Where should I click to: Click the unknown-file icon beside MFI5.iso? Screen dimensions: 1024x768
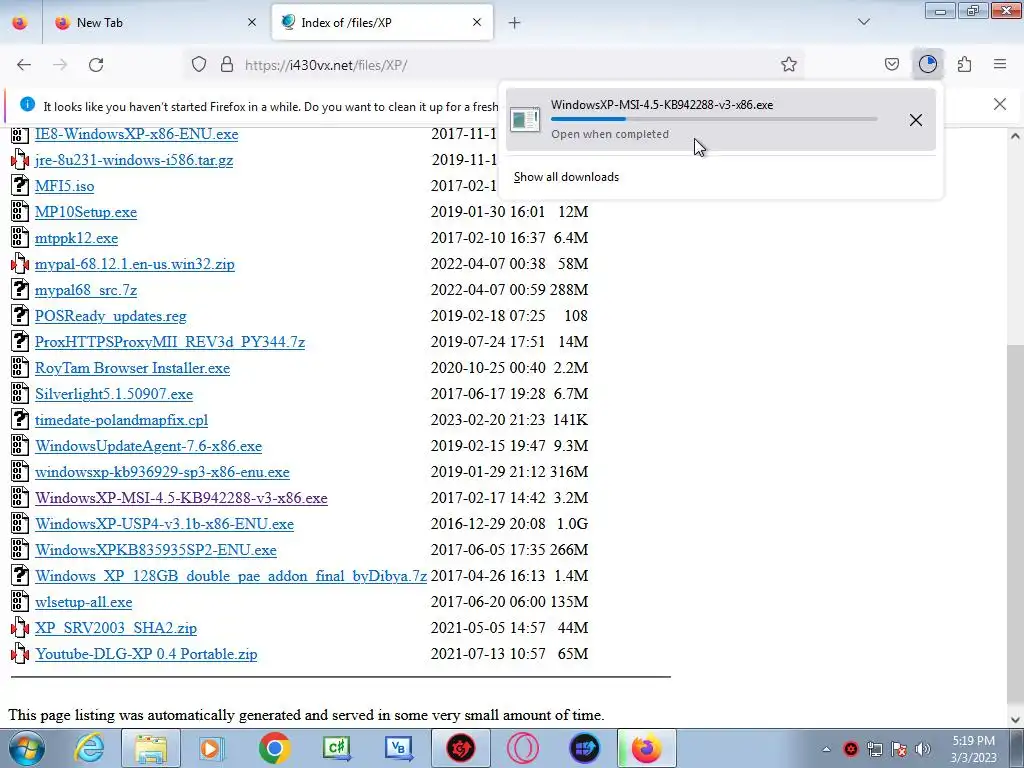pos(20,185)
